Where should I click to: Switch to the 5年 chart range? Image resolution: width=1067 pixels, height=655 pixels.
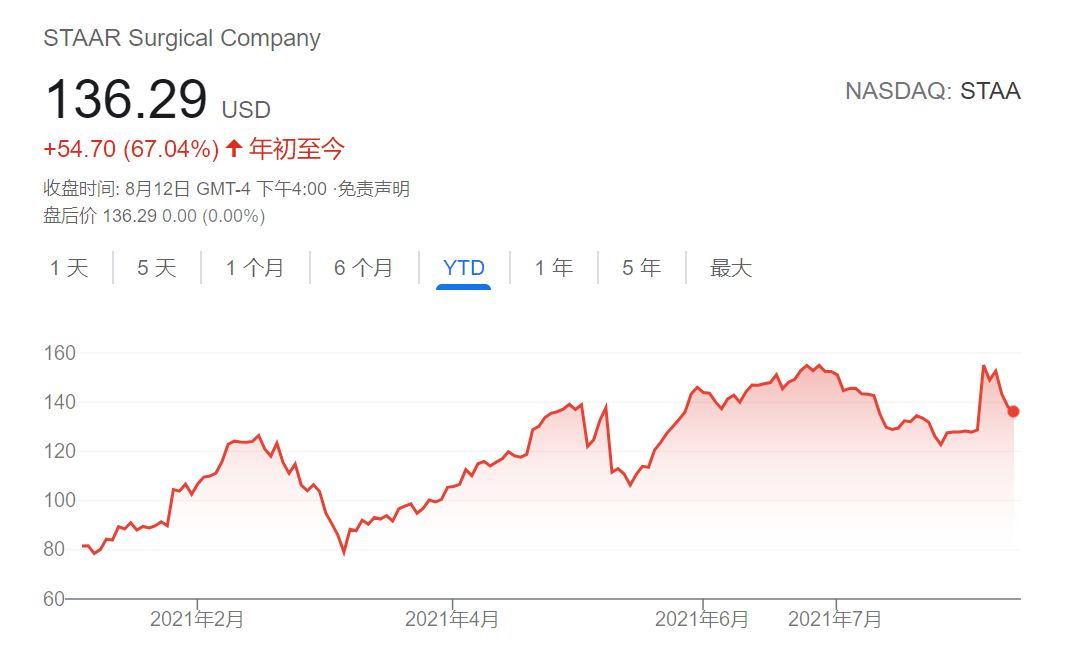640,268
